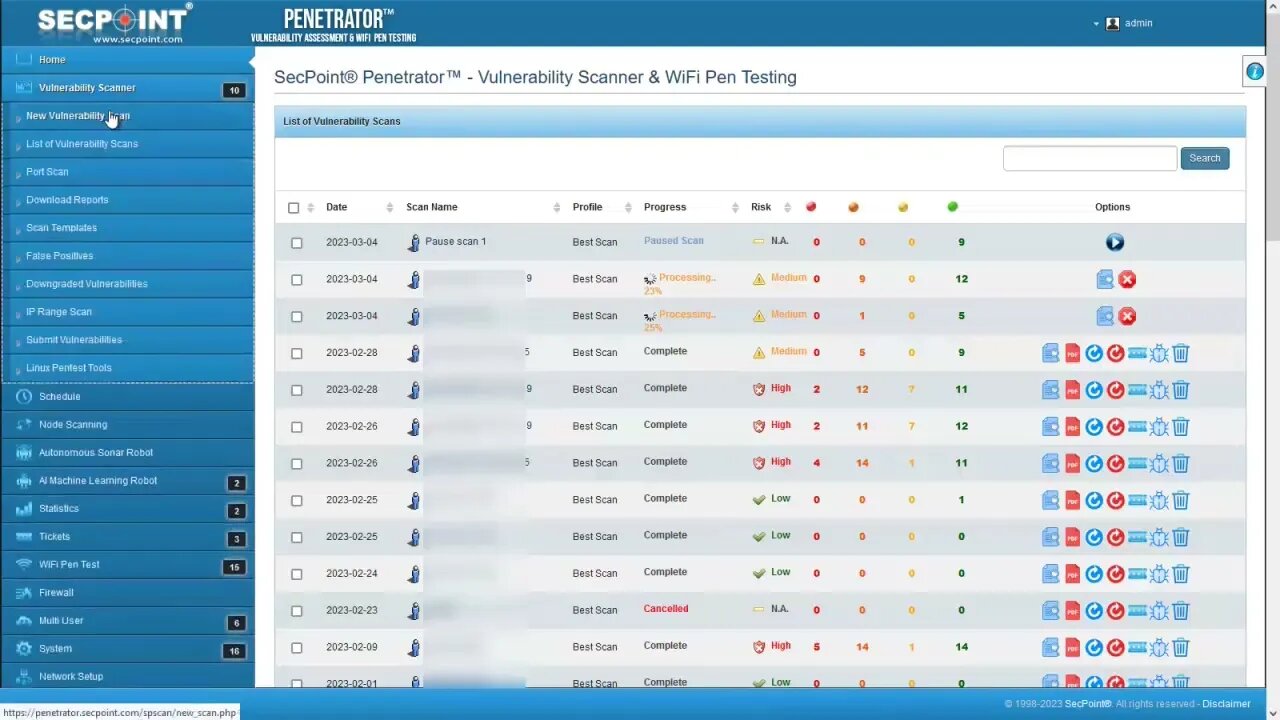Sort by the red high-risk dot column
1280x720 pixels.
(811, 207)
